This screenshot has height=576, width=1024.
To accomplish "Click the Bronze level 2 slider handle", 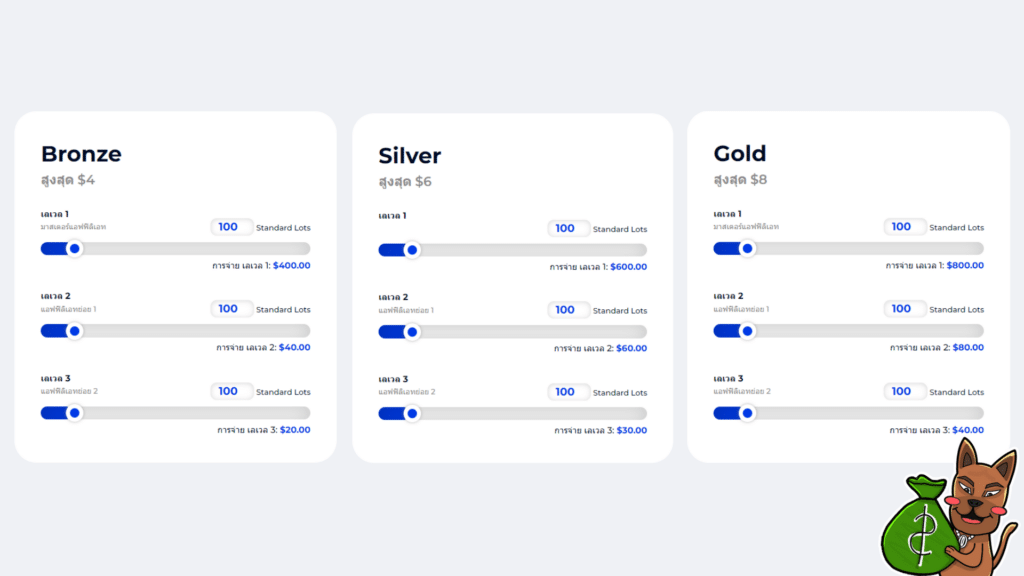I will 74,331.
